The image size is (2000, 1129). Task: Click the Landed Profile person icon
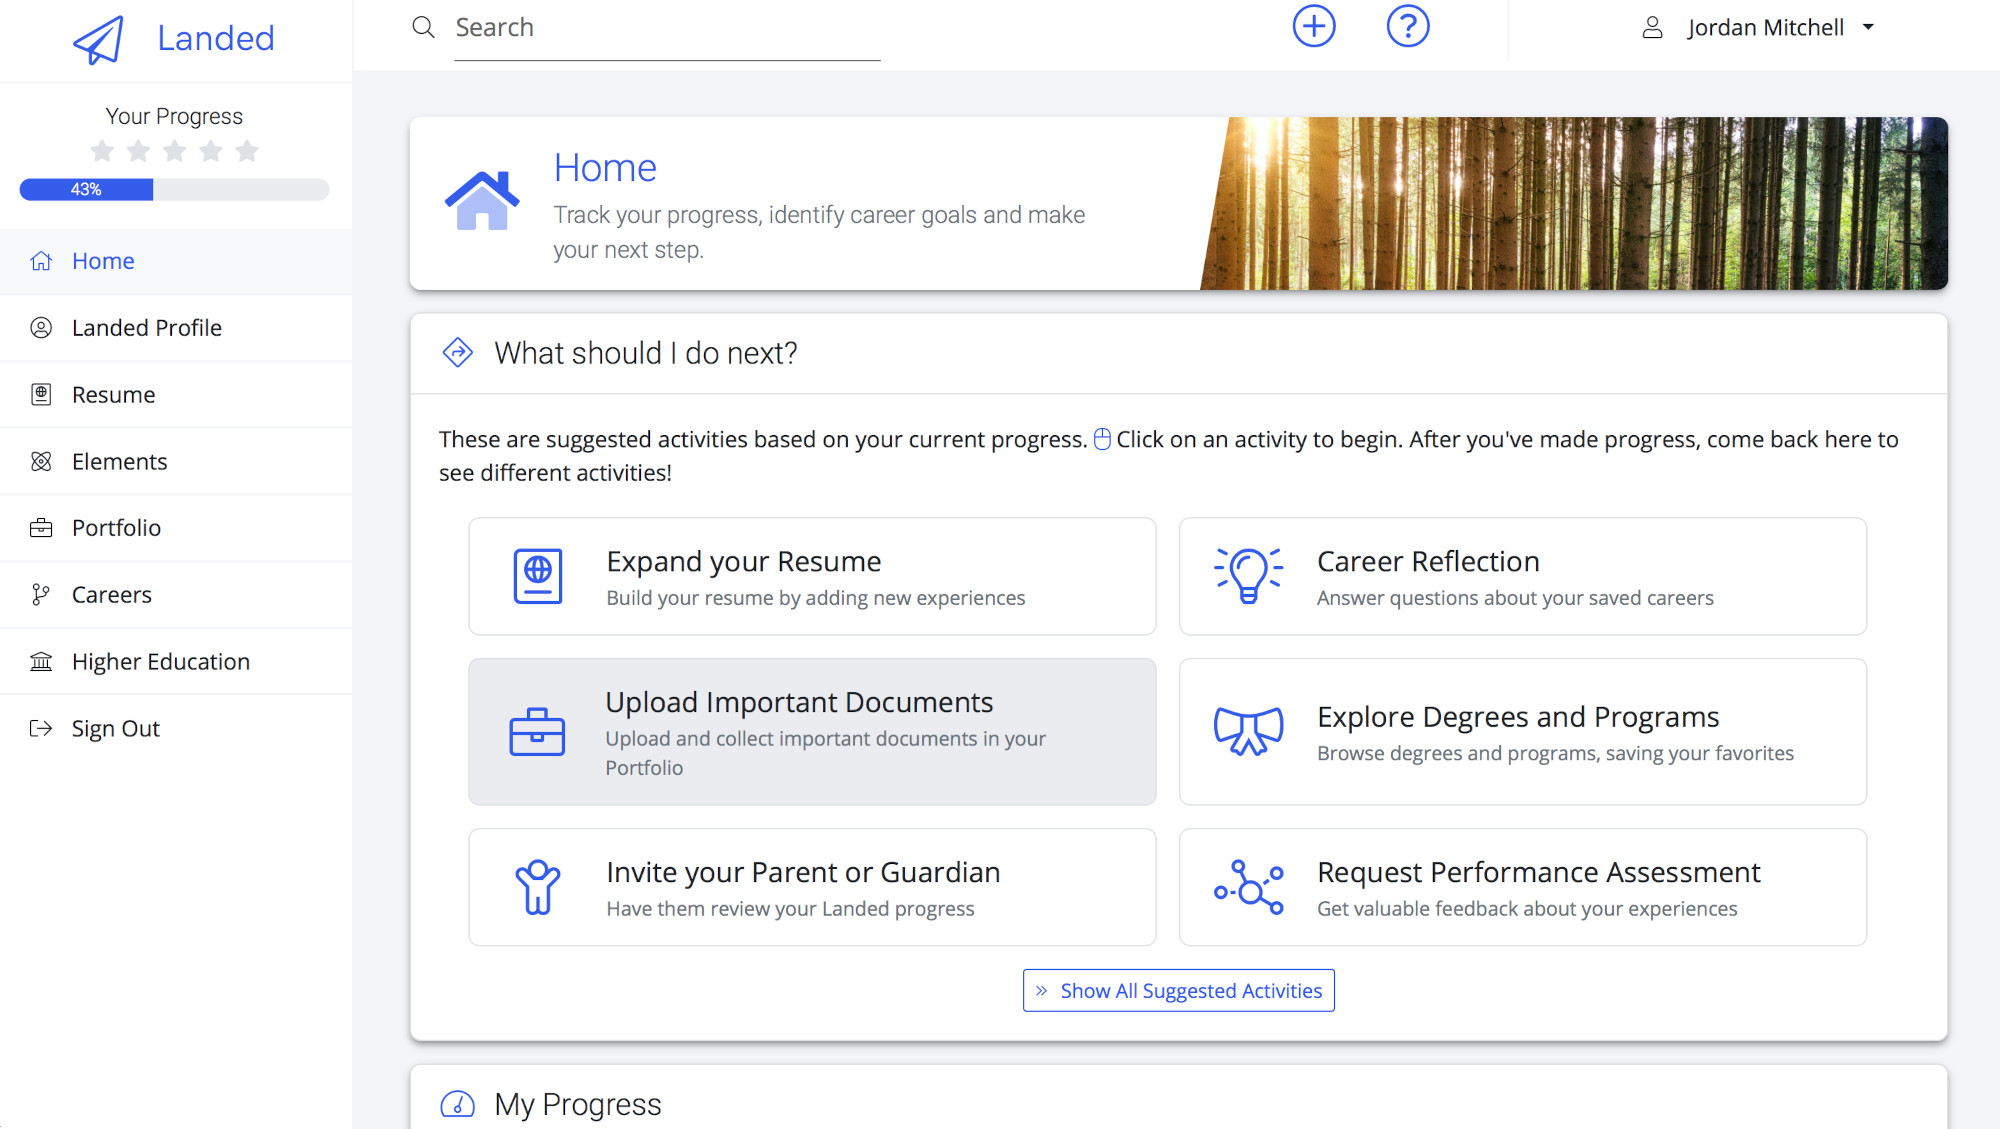41,328
